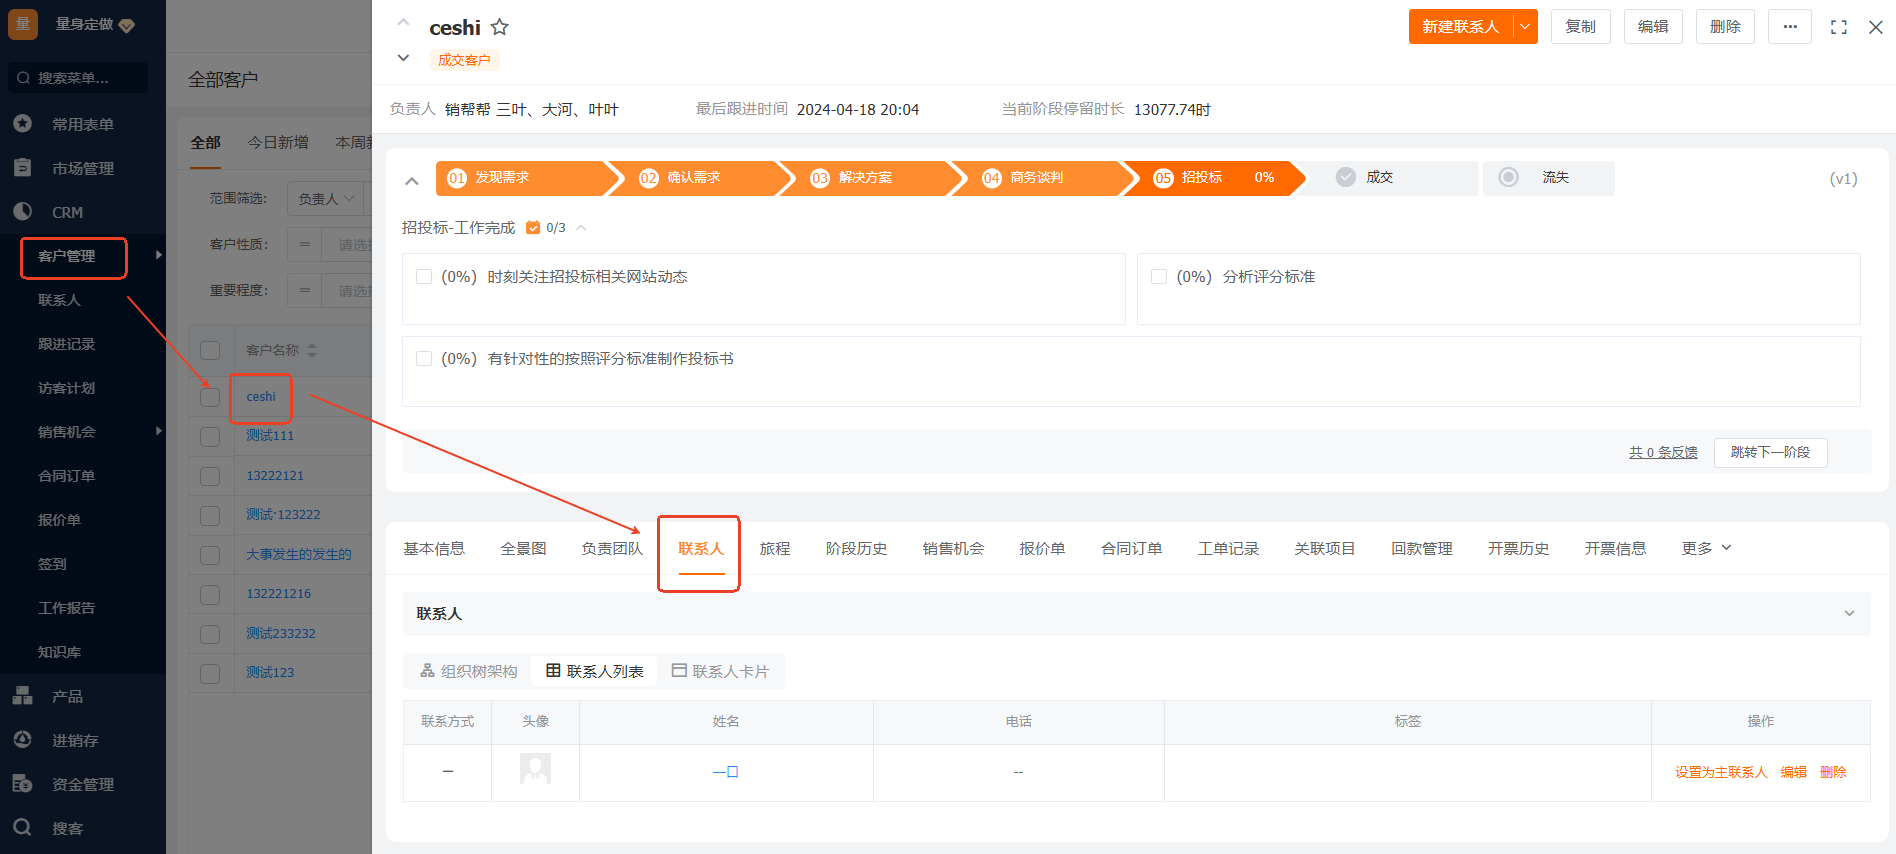
Task: Click the 跳转下一阶段 button
Action: 1770,452
